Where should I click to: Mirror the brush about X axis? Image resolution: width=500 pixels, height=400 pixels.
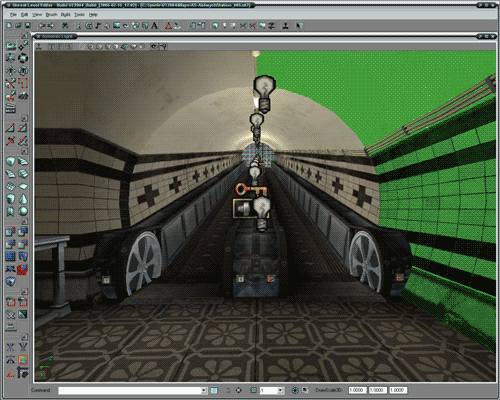tap(11, 347)
